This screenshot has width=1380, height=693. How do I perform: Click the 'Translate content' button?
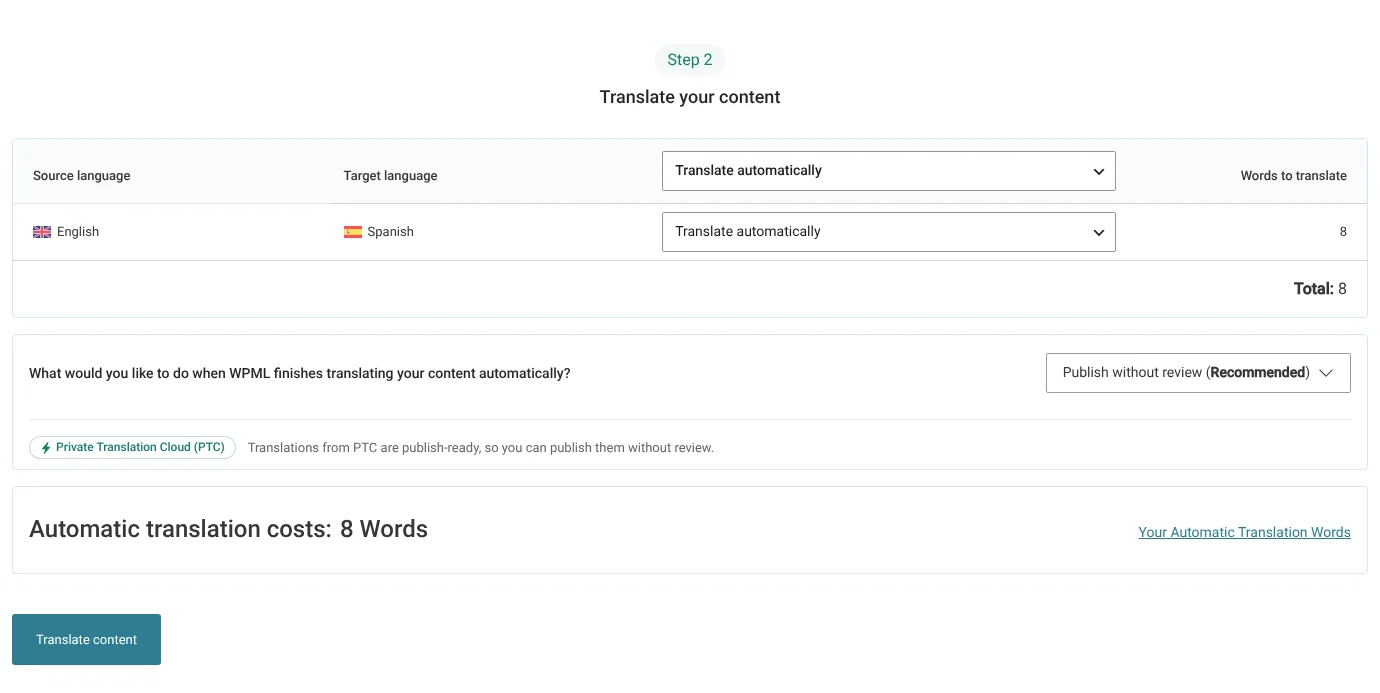tap(86, 640)
